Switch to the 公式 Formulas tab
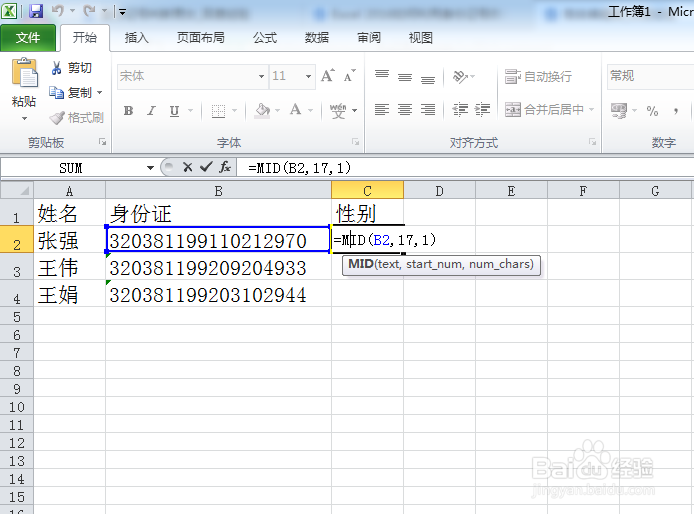This screenshot has width=694, height=514. [265, 38]
